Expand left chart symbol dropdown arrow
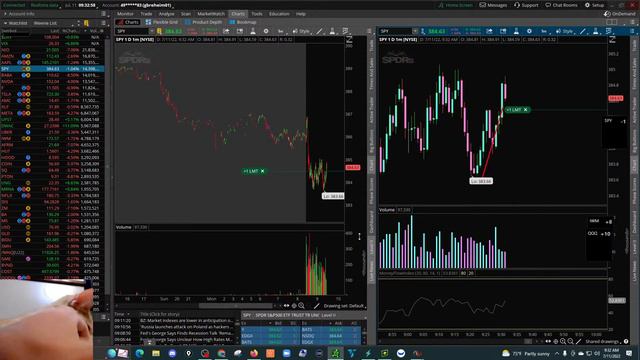 [x=151, y=31]
